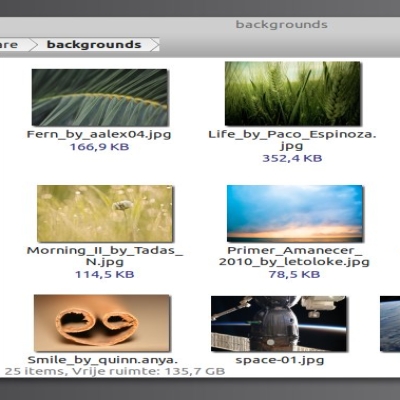
Task: Select the space-01 spacecraft thumbnail
Action: point(279,323)
